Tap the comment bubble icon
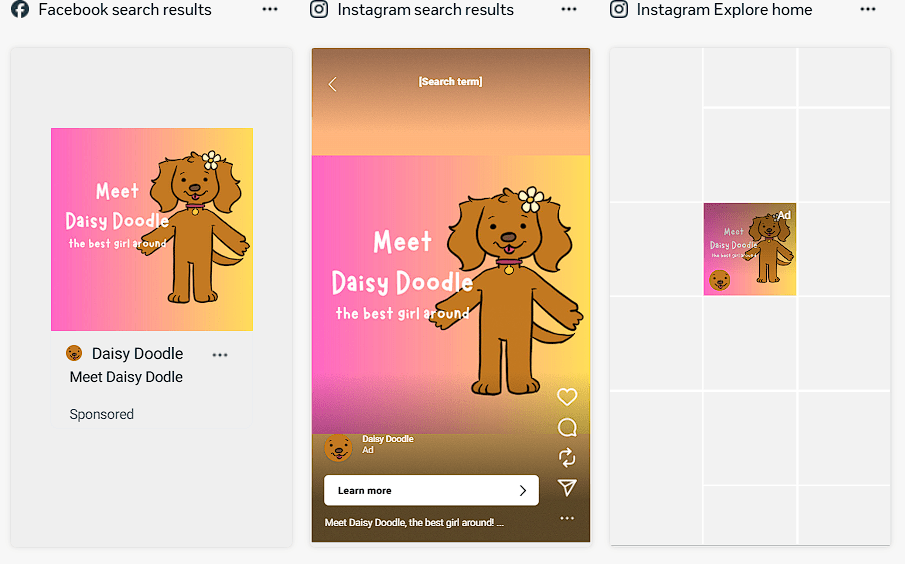Screen dimensions: 905x564 (x=567, y=427)
